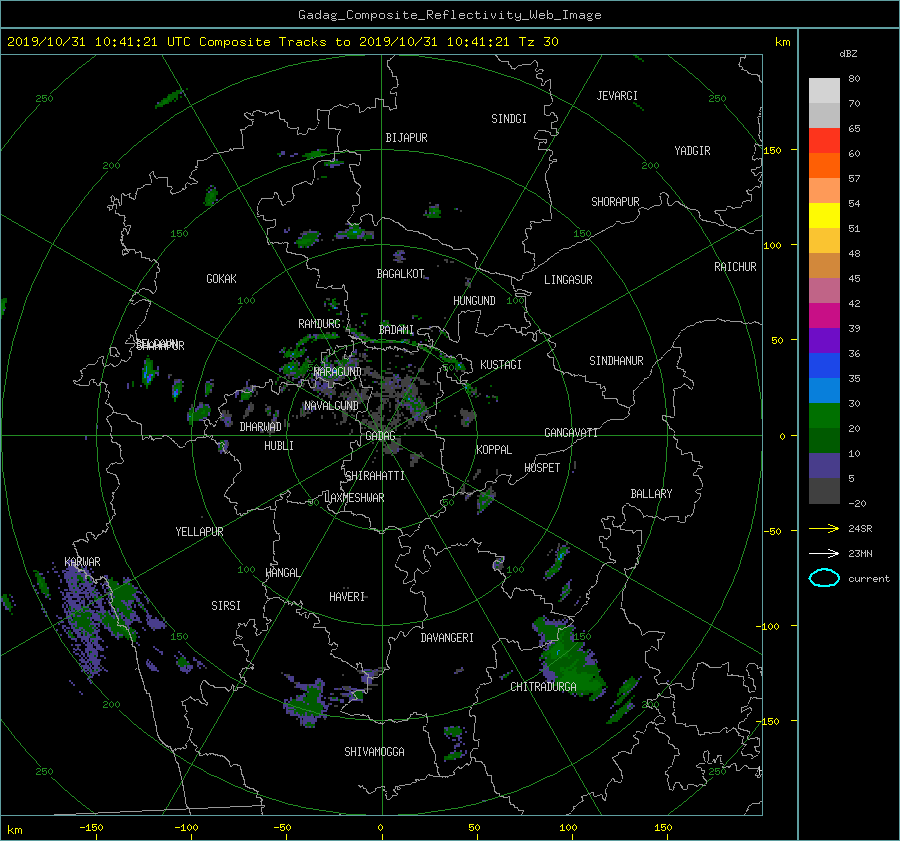The image size is (900, 841).
Task: Click the CHITRADURGA city label
Action: click(x=543, y=687)
